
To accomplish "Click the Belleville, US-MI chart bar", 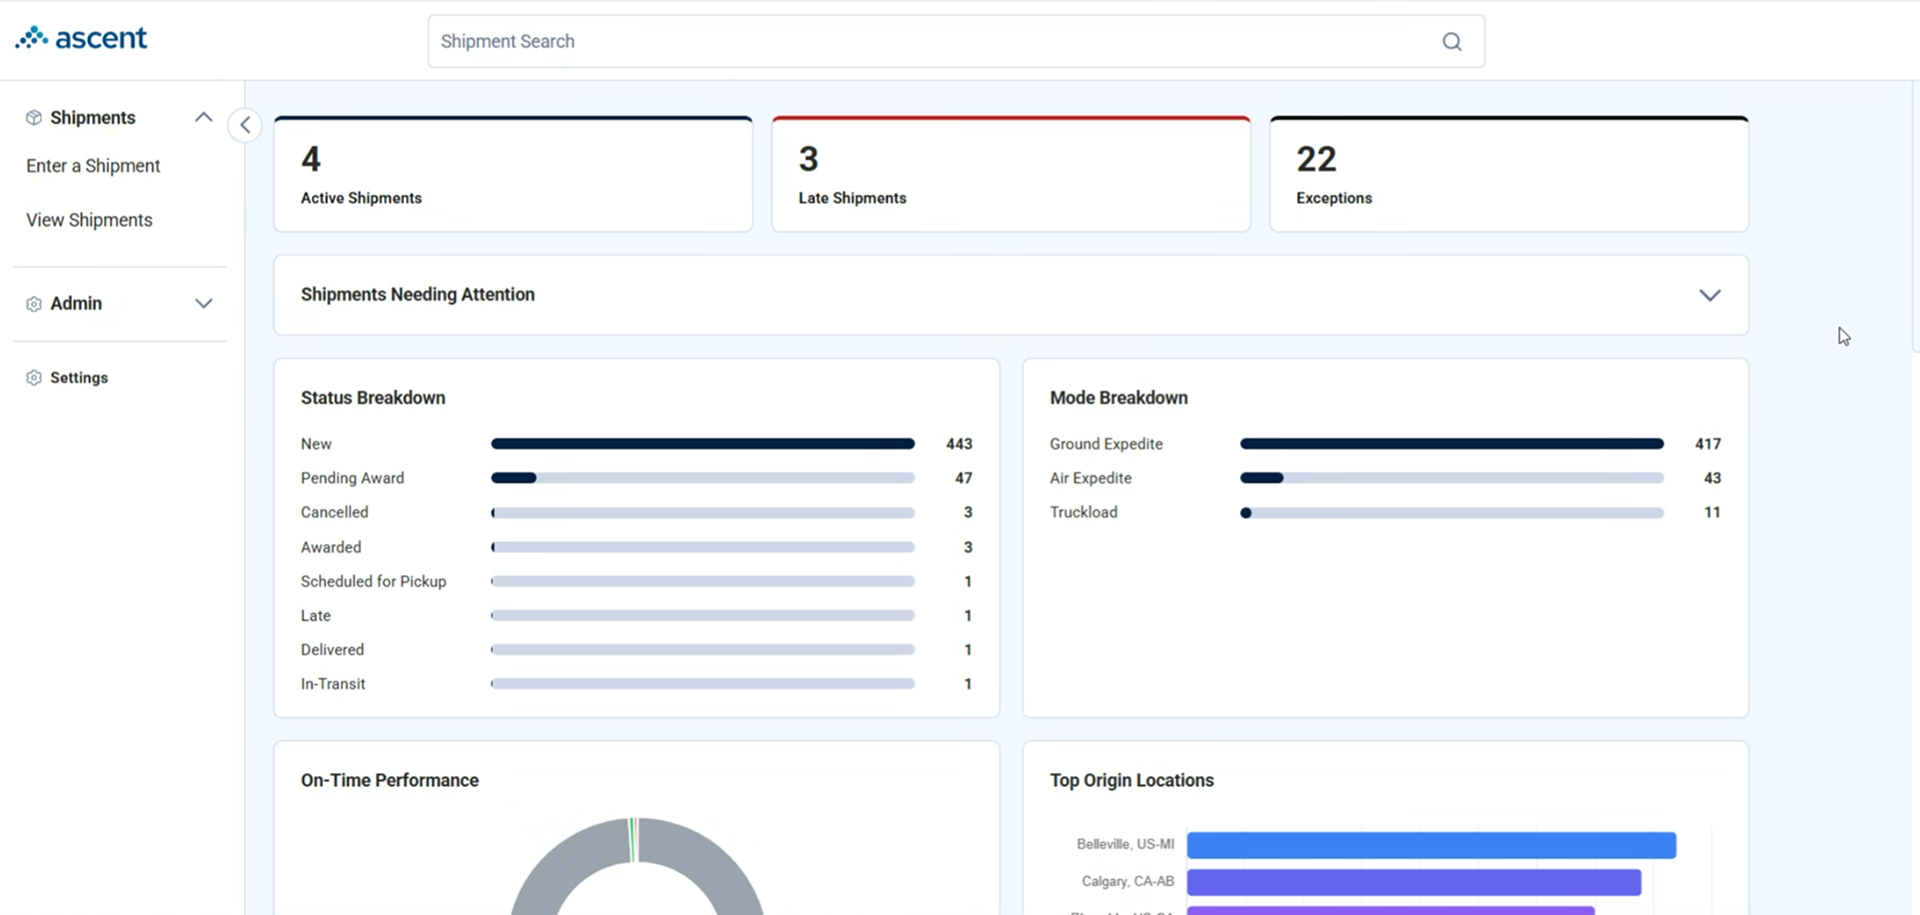I will click(x=1431, y=845).
